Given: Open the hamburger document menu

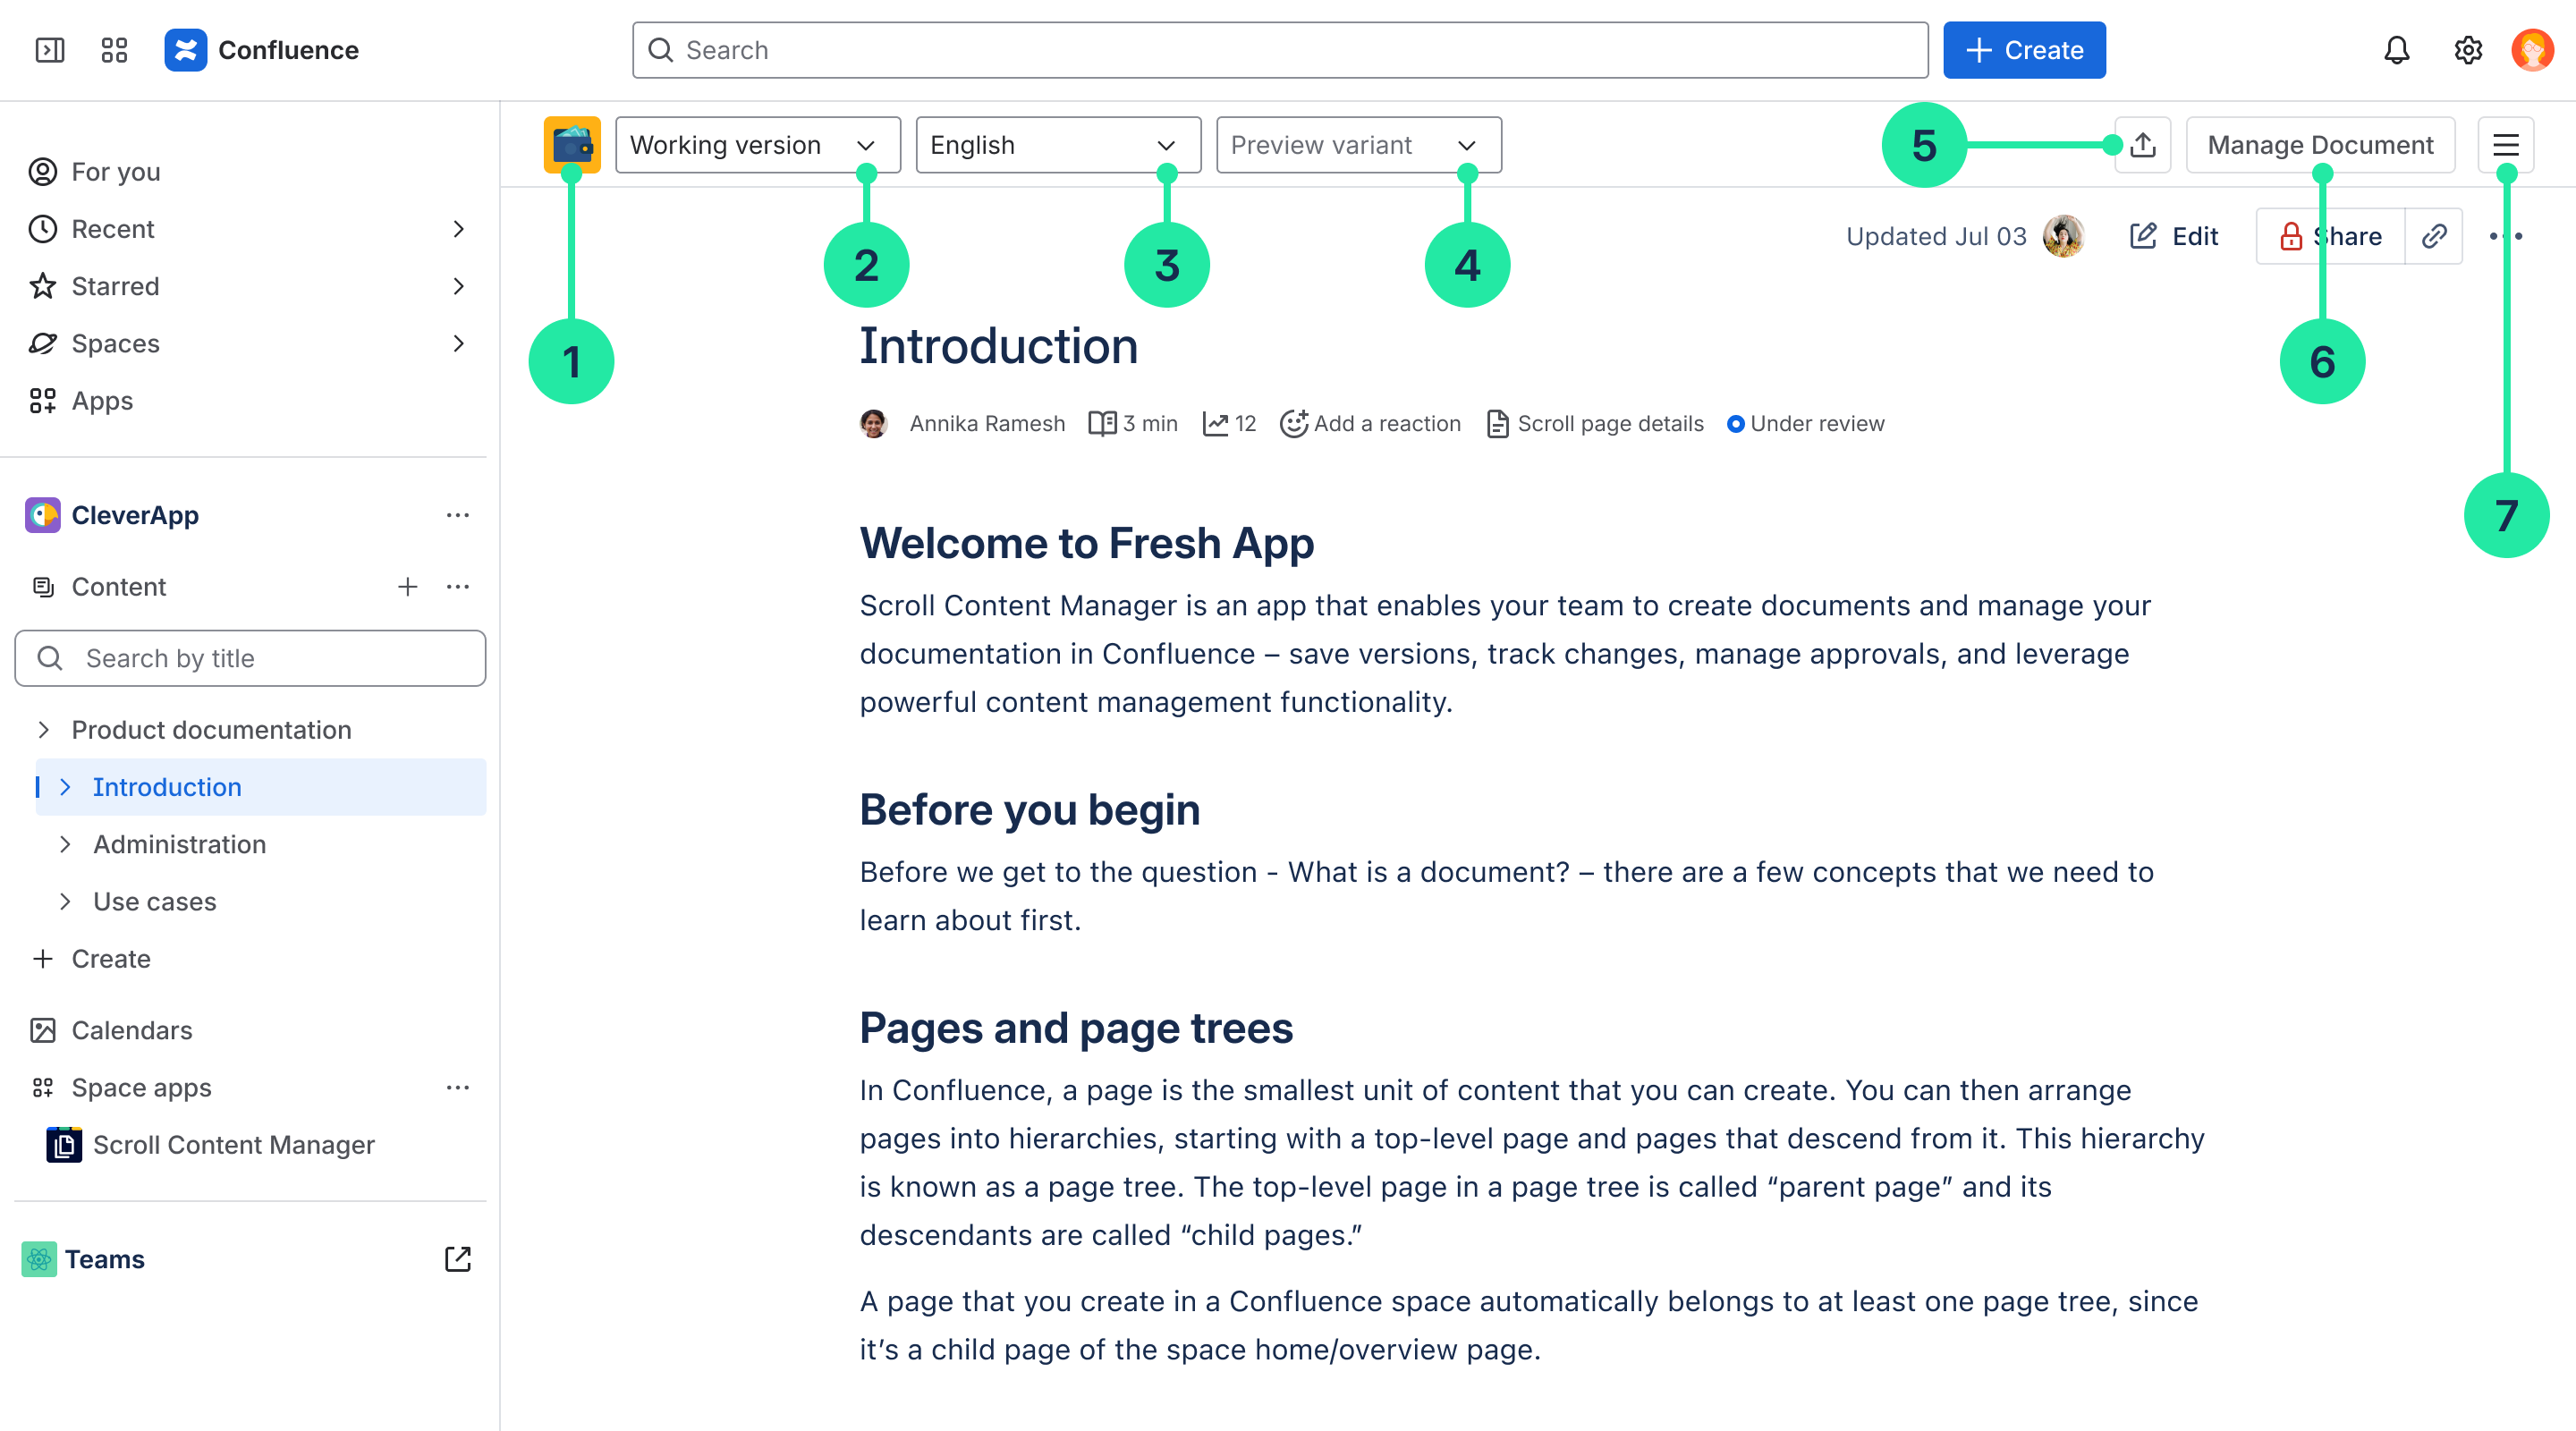Looking at the screenshot, I should [x=2505, y=145].
